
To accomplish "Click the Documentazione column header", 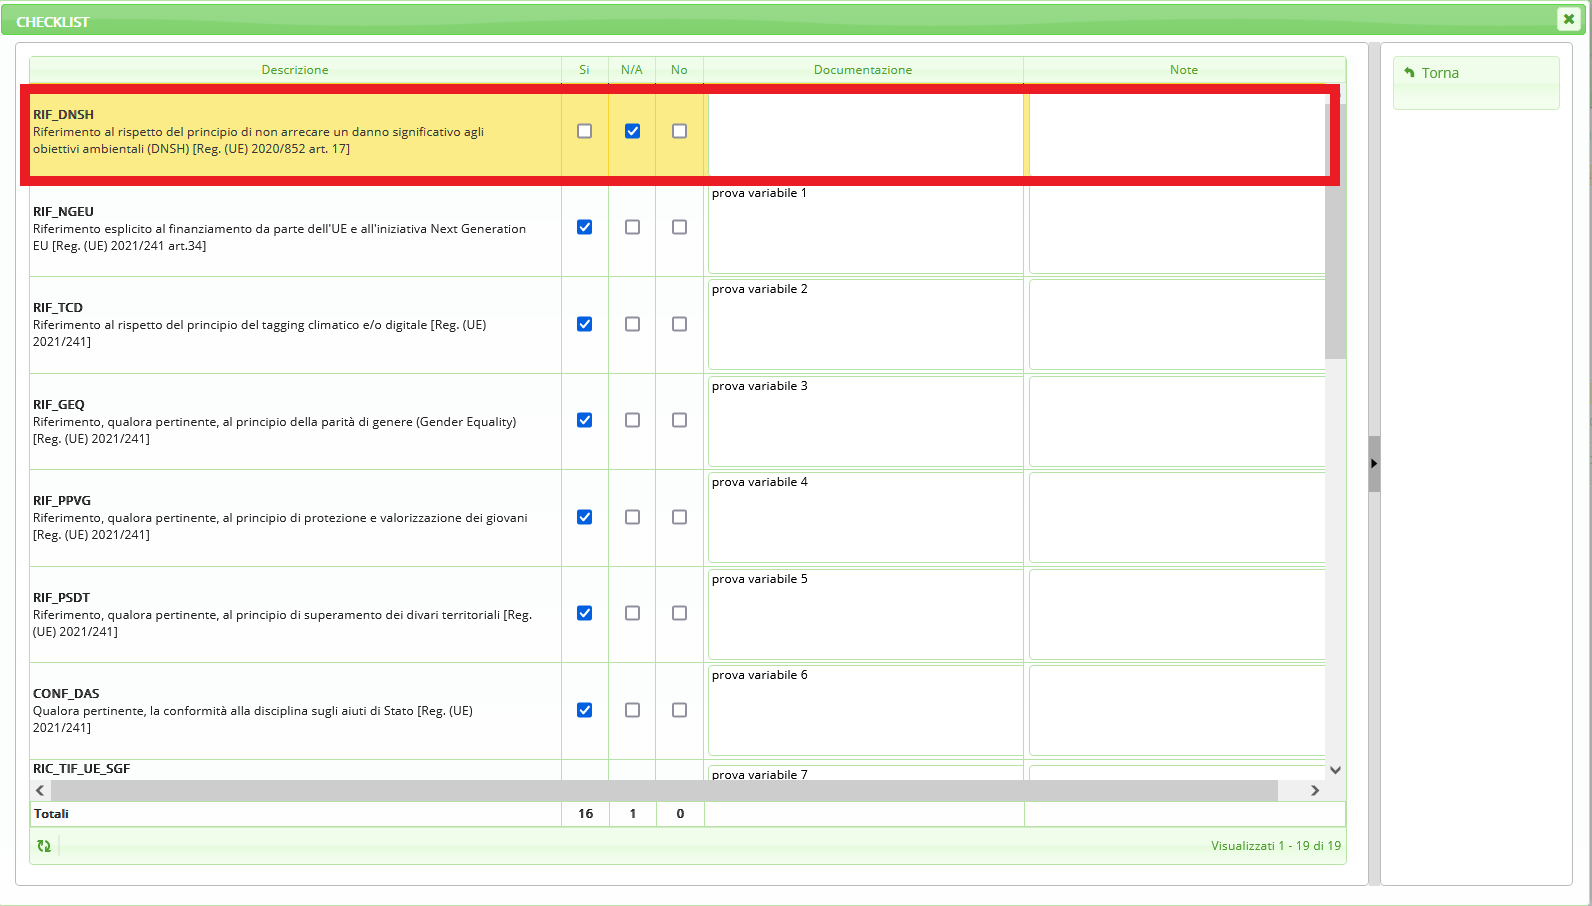I will (x=862, y=70).
